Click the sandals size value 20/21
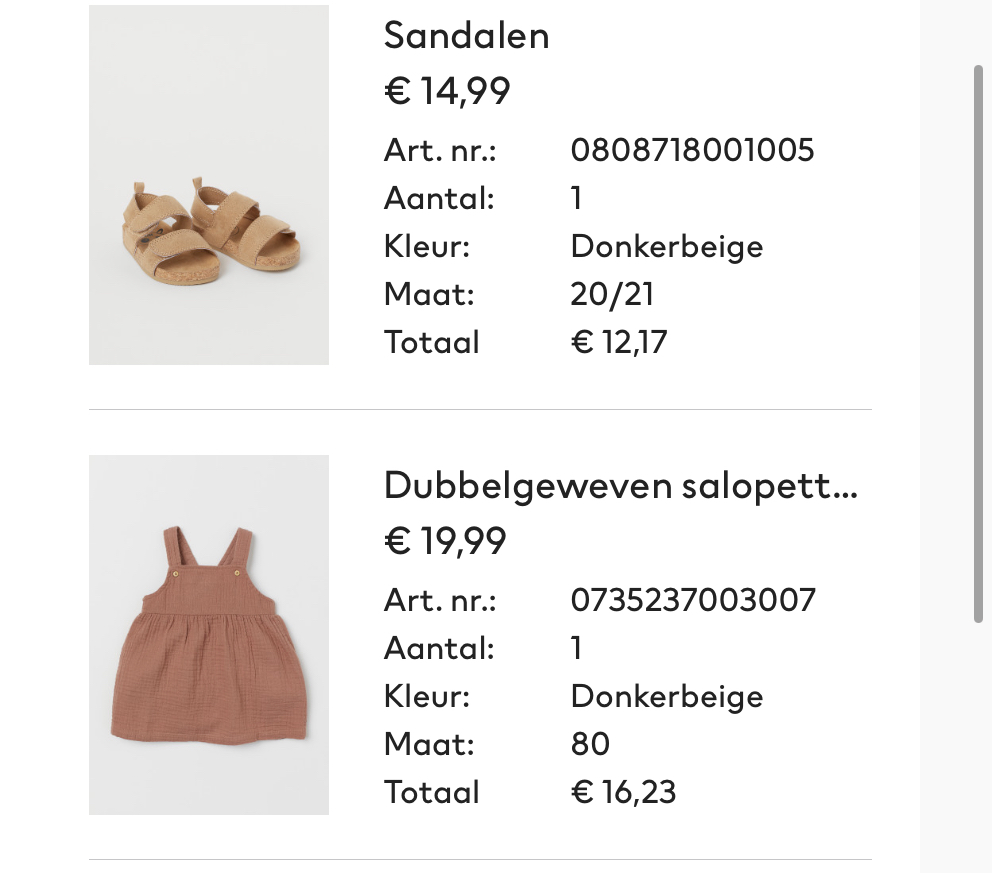 pos(612,294)
